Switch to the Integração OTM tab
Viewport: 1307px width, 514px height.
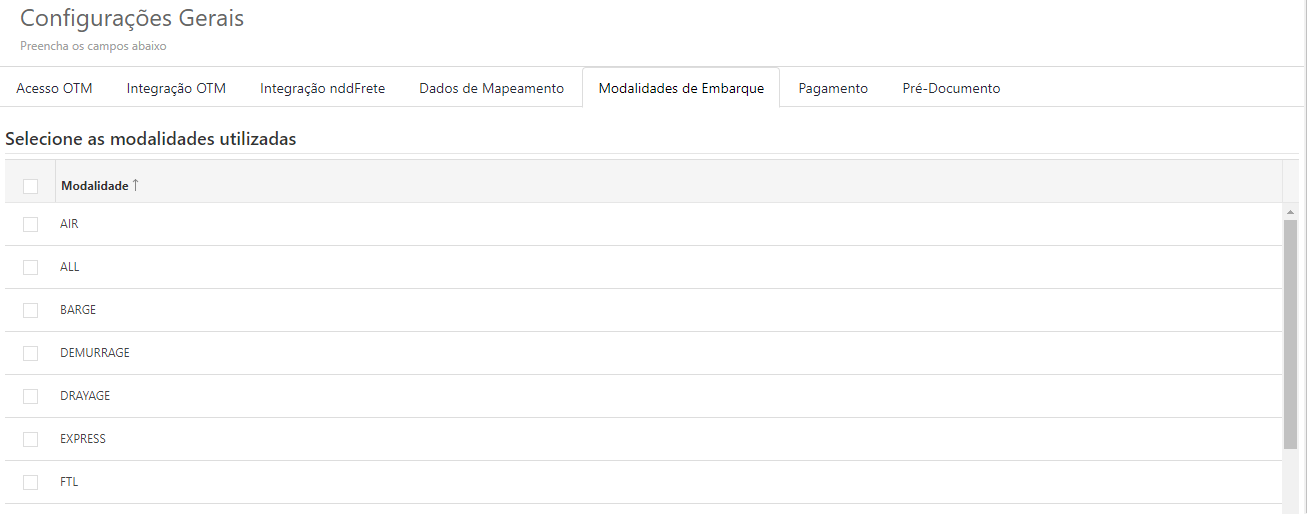coord(176,88)
